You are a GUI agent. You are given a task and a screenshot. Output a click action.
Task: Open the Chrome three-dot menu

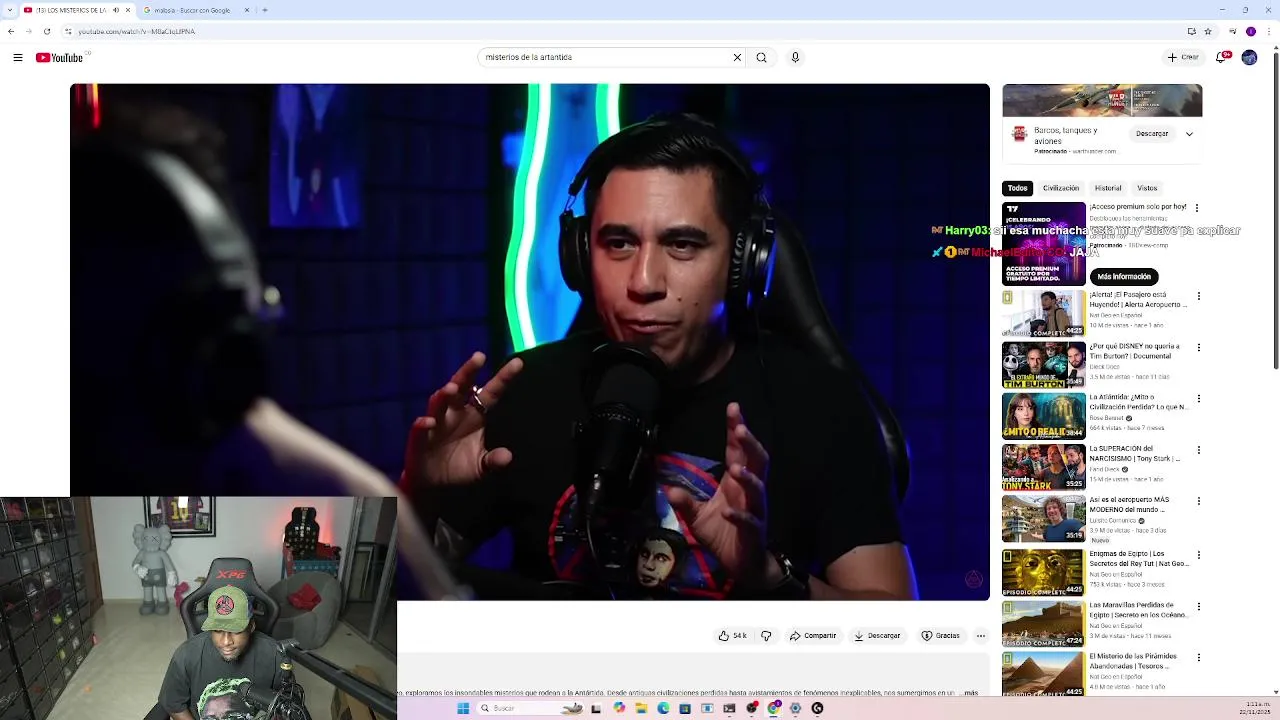click(x=1267, y=31)
